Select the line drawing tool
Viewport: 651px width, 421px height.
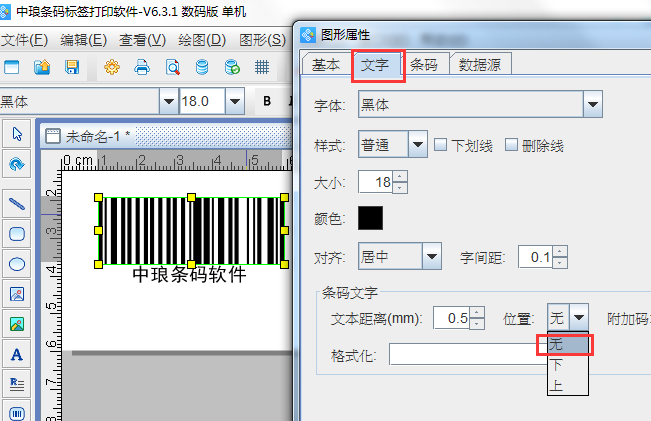click(x=17, y=203)
